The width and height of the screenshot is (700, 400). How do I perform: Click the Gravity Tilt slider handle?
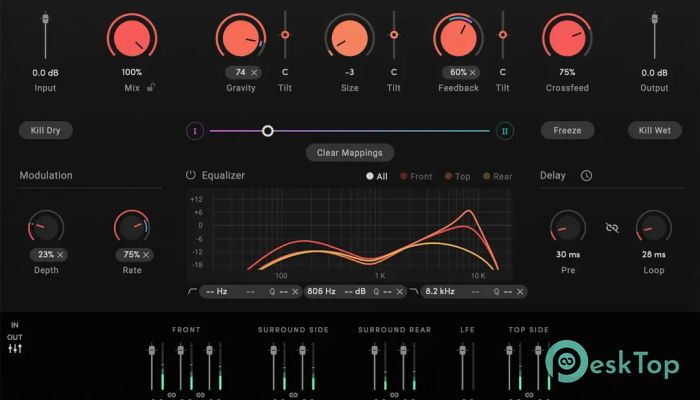click(285, 35)
